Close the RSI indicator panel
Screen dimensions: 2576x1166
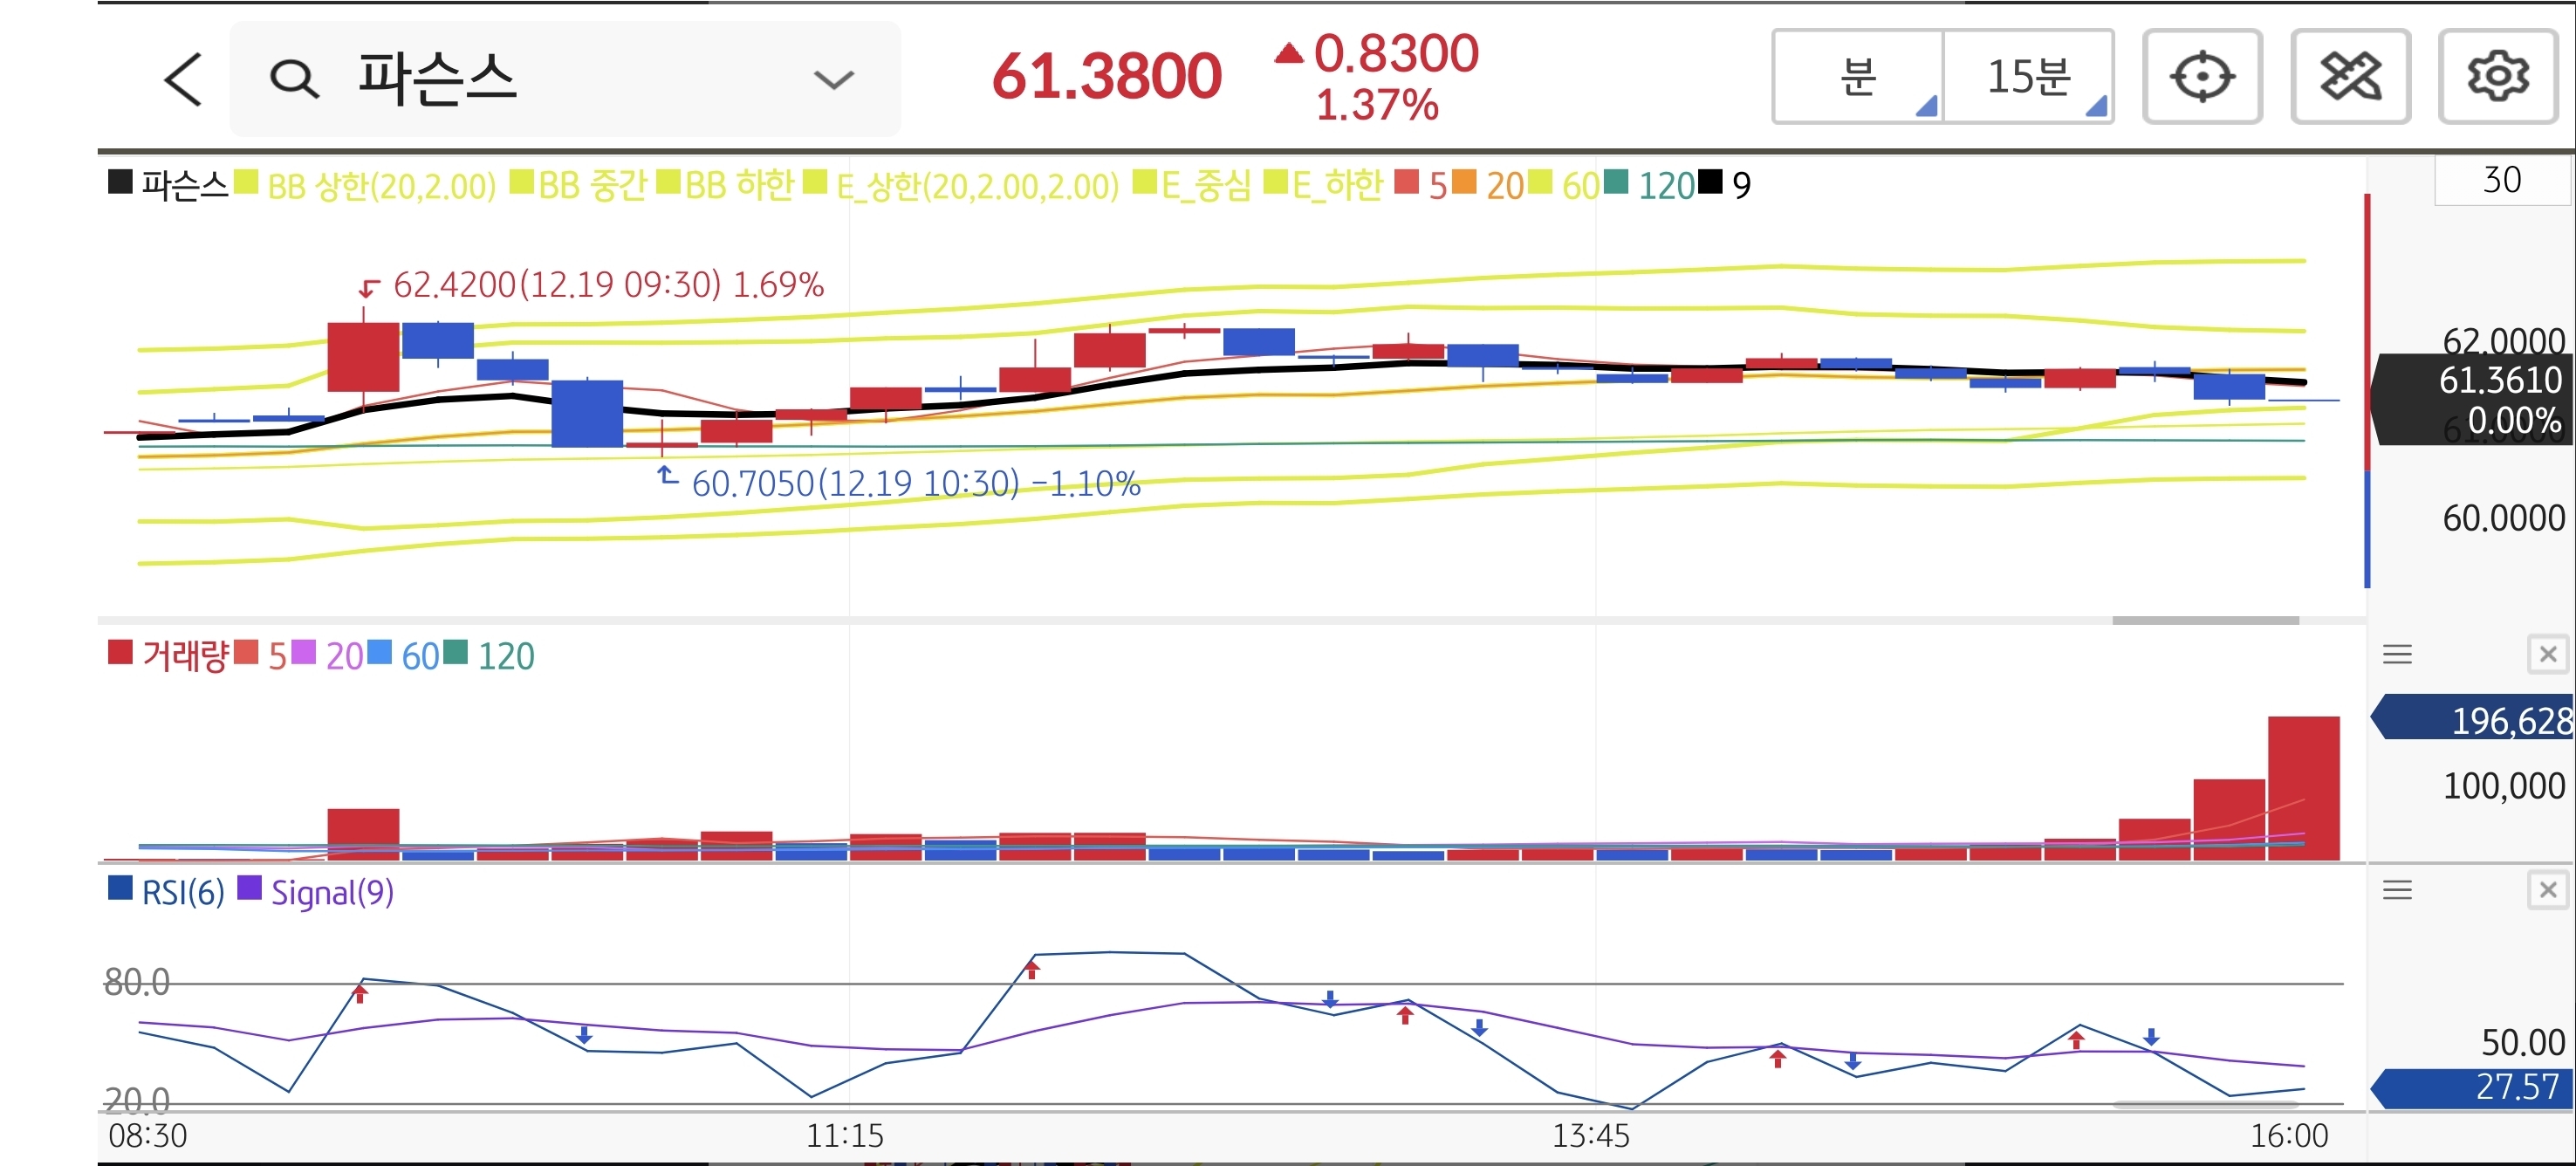(2547, 890)
